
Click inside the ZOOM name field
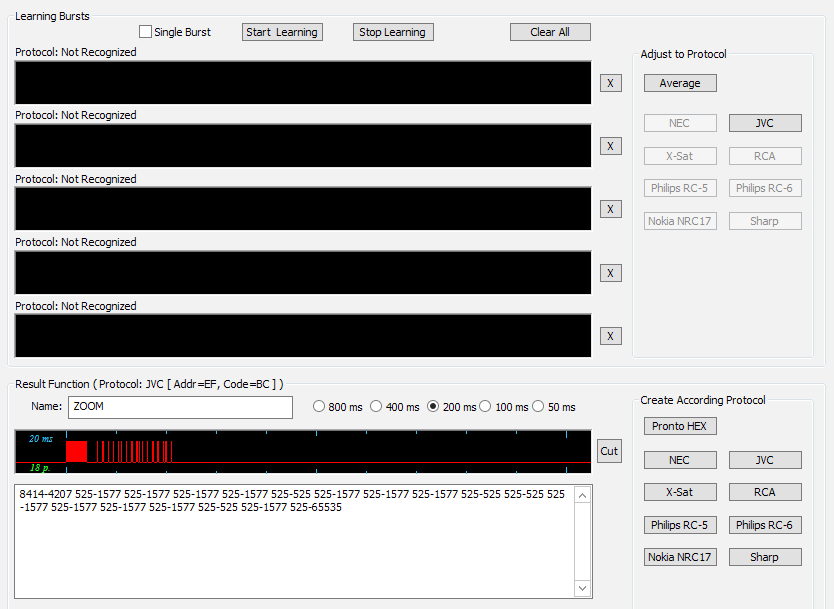[180, 407]
